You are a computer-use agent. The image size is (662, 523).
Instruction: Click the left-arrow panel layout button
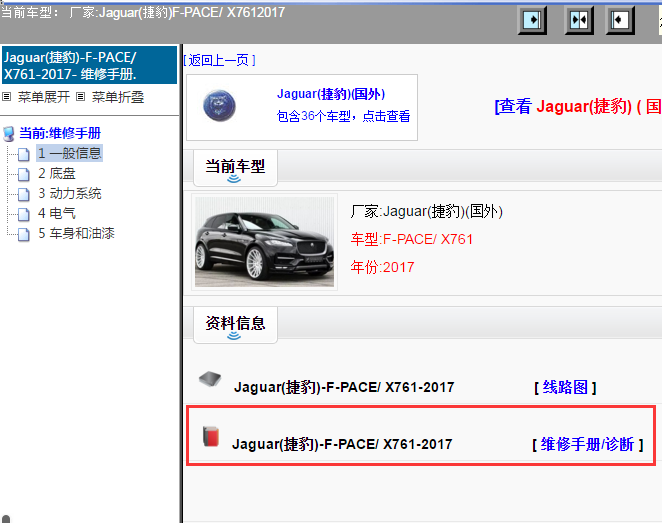point(620,20)
